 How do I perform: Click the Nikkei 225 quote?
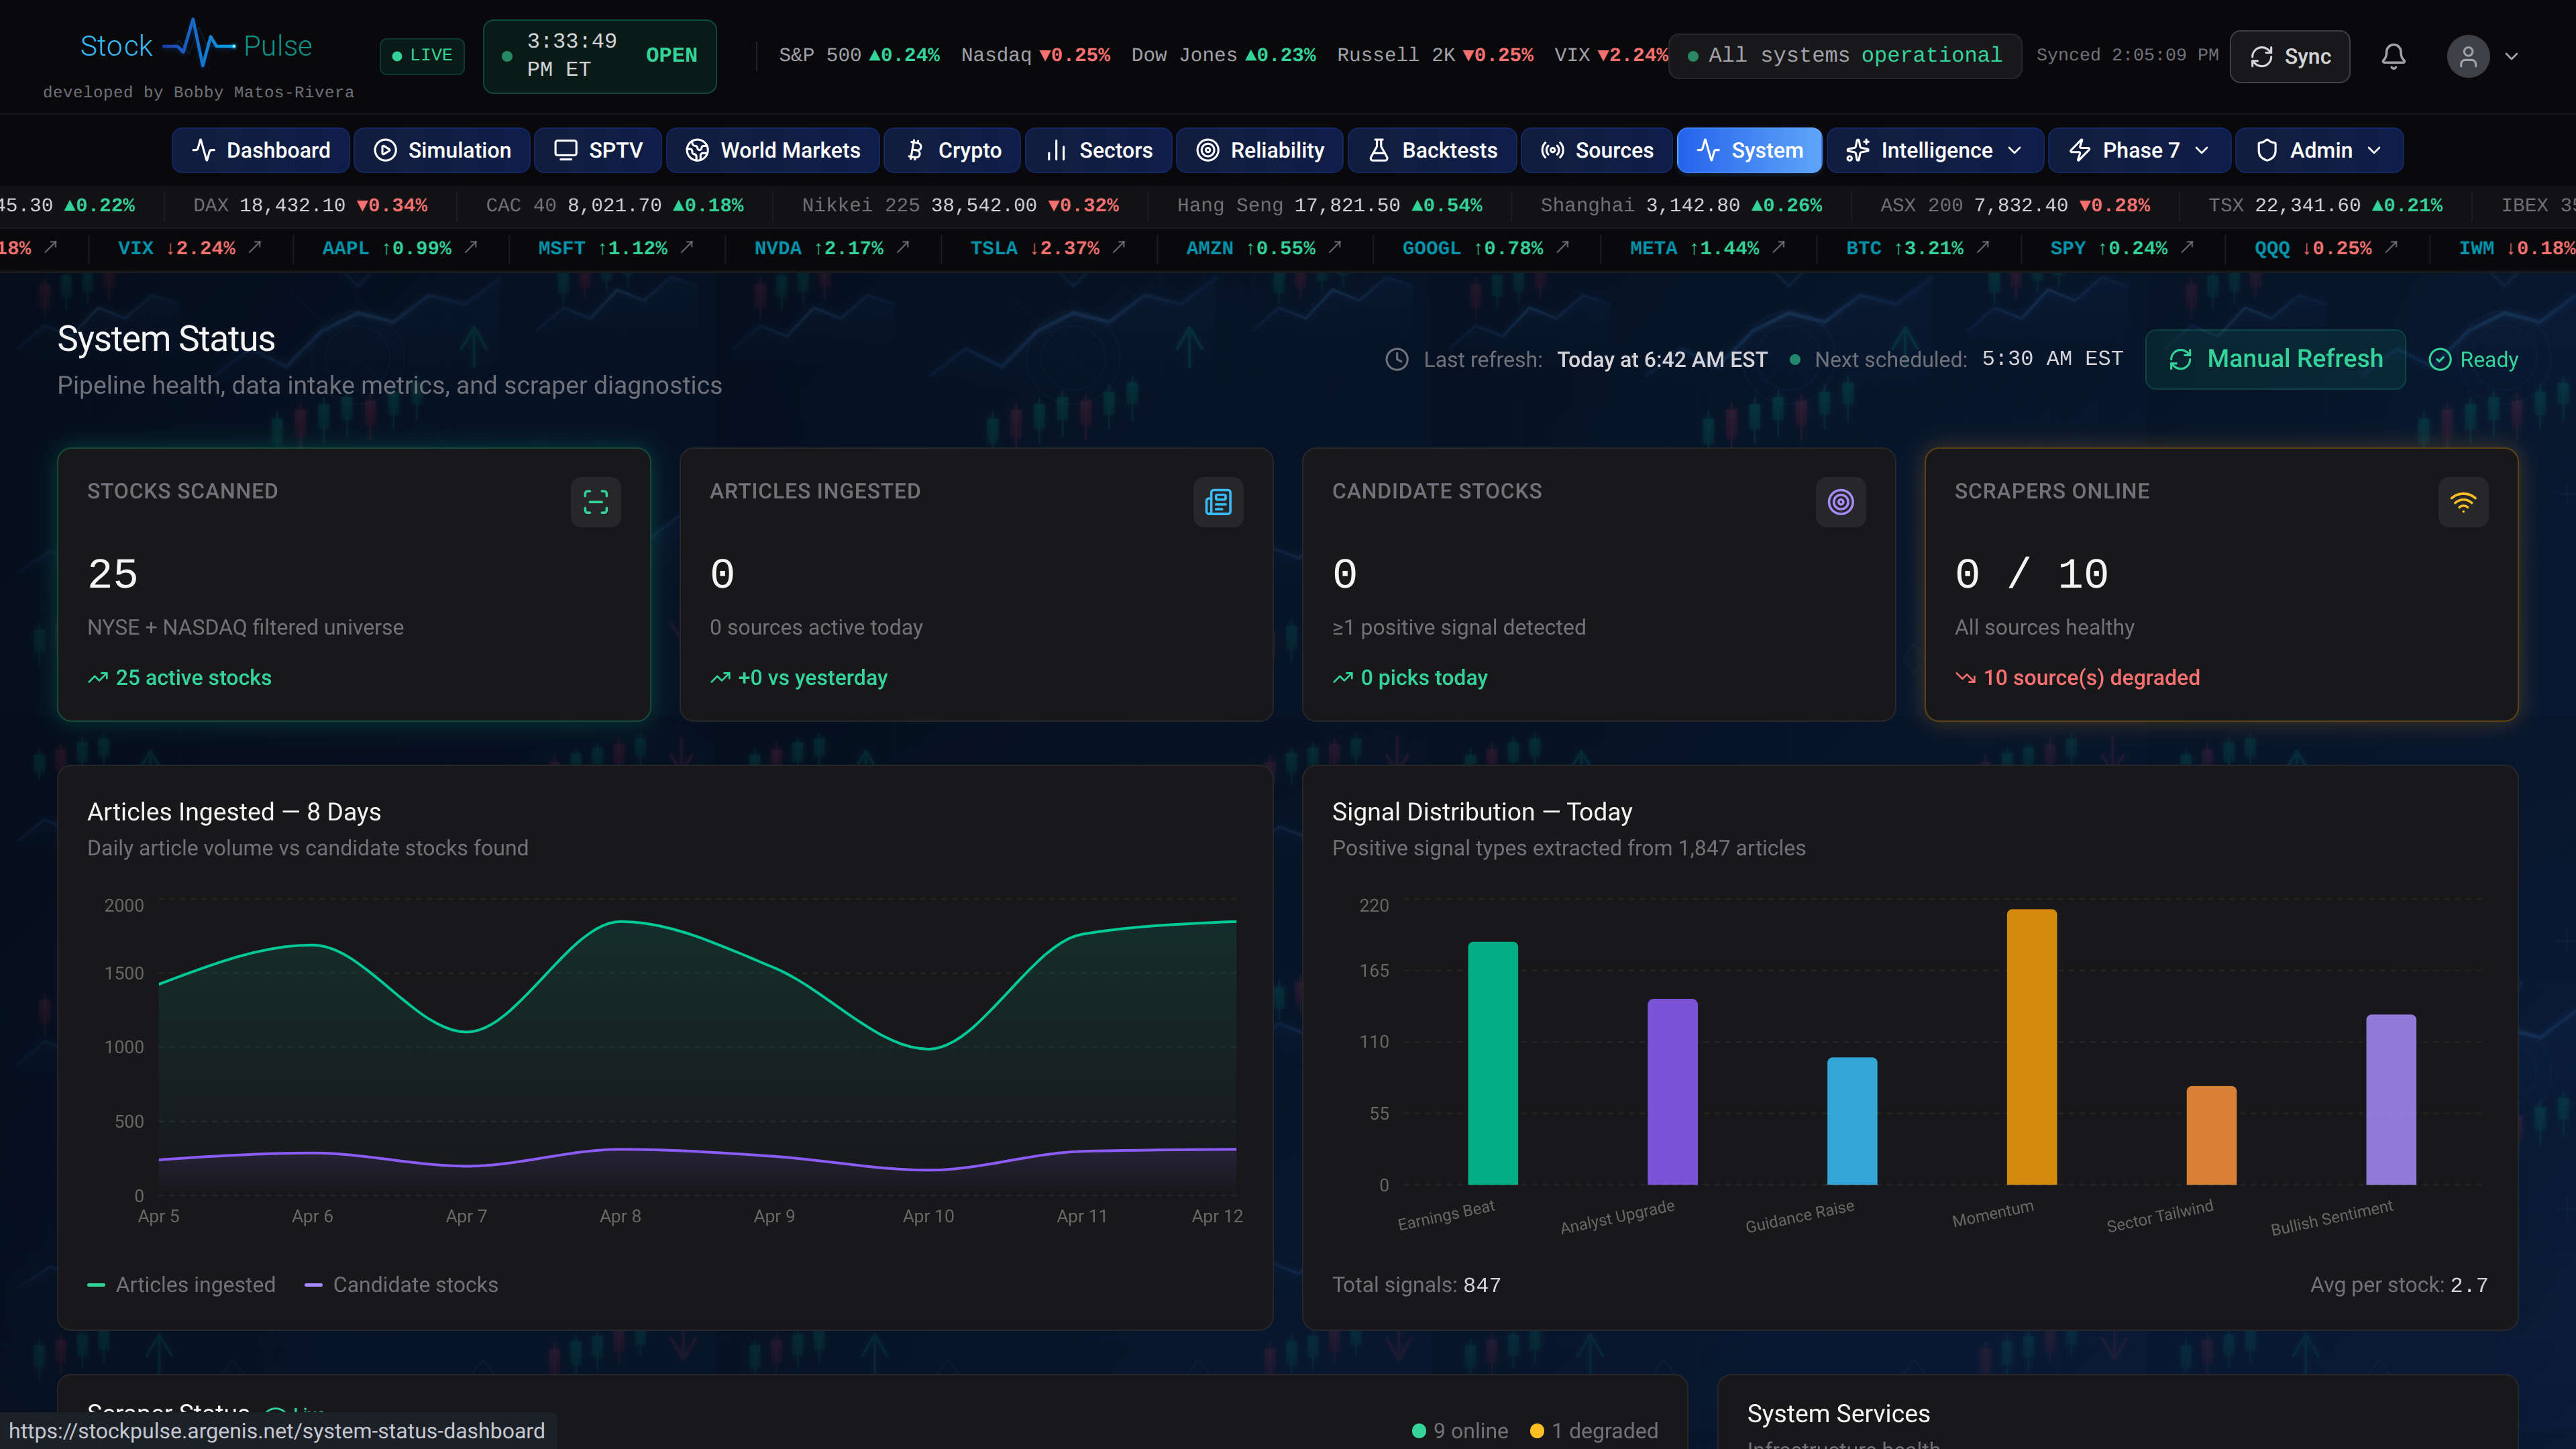960,205
